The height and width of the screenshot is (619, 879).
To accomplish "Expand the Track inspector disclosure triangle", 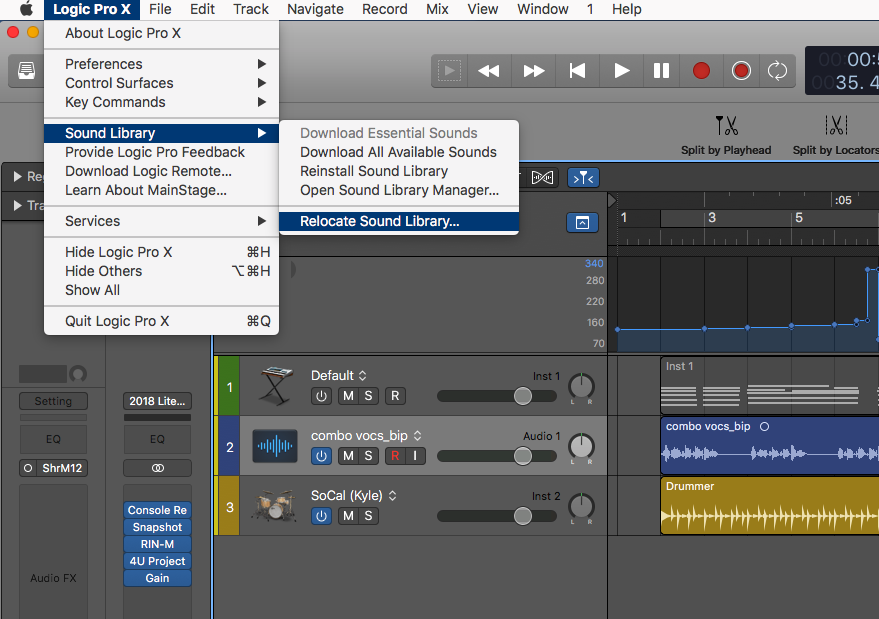I will pyautogui.click(x=18, y=206).
